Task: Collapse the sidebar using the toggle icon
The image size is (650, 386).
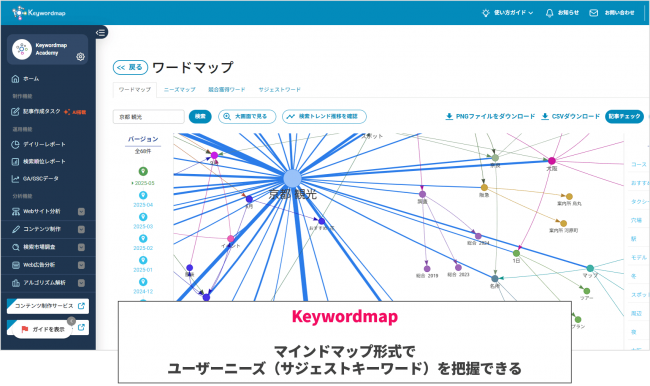Action: (x=101, y=32)
